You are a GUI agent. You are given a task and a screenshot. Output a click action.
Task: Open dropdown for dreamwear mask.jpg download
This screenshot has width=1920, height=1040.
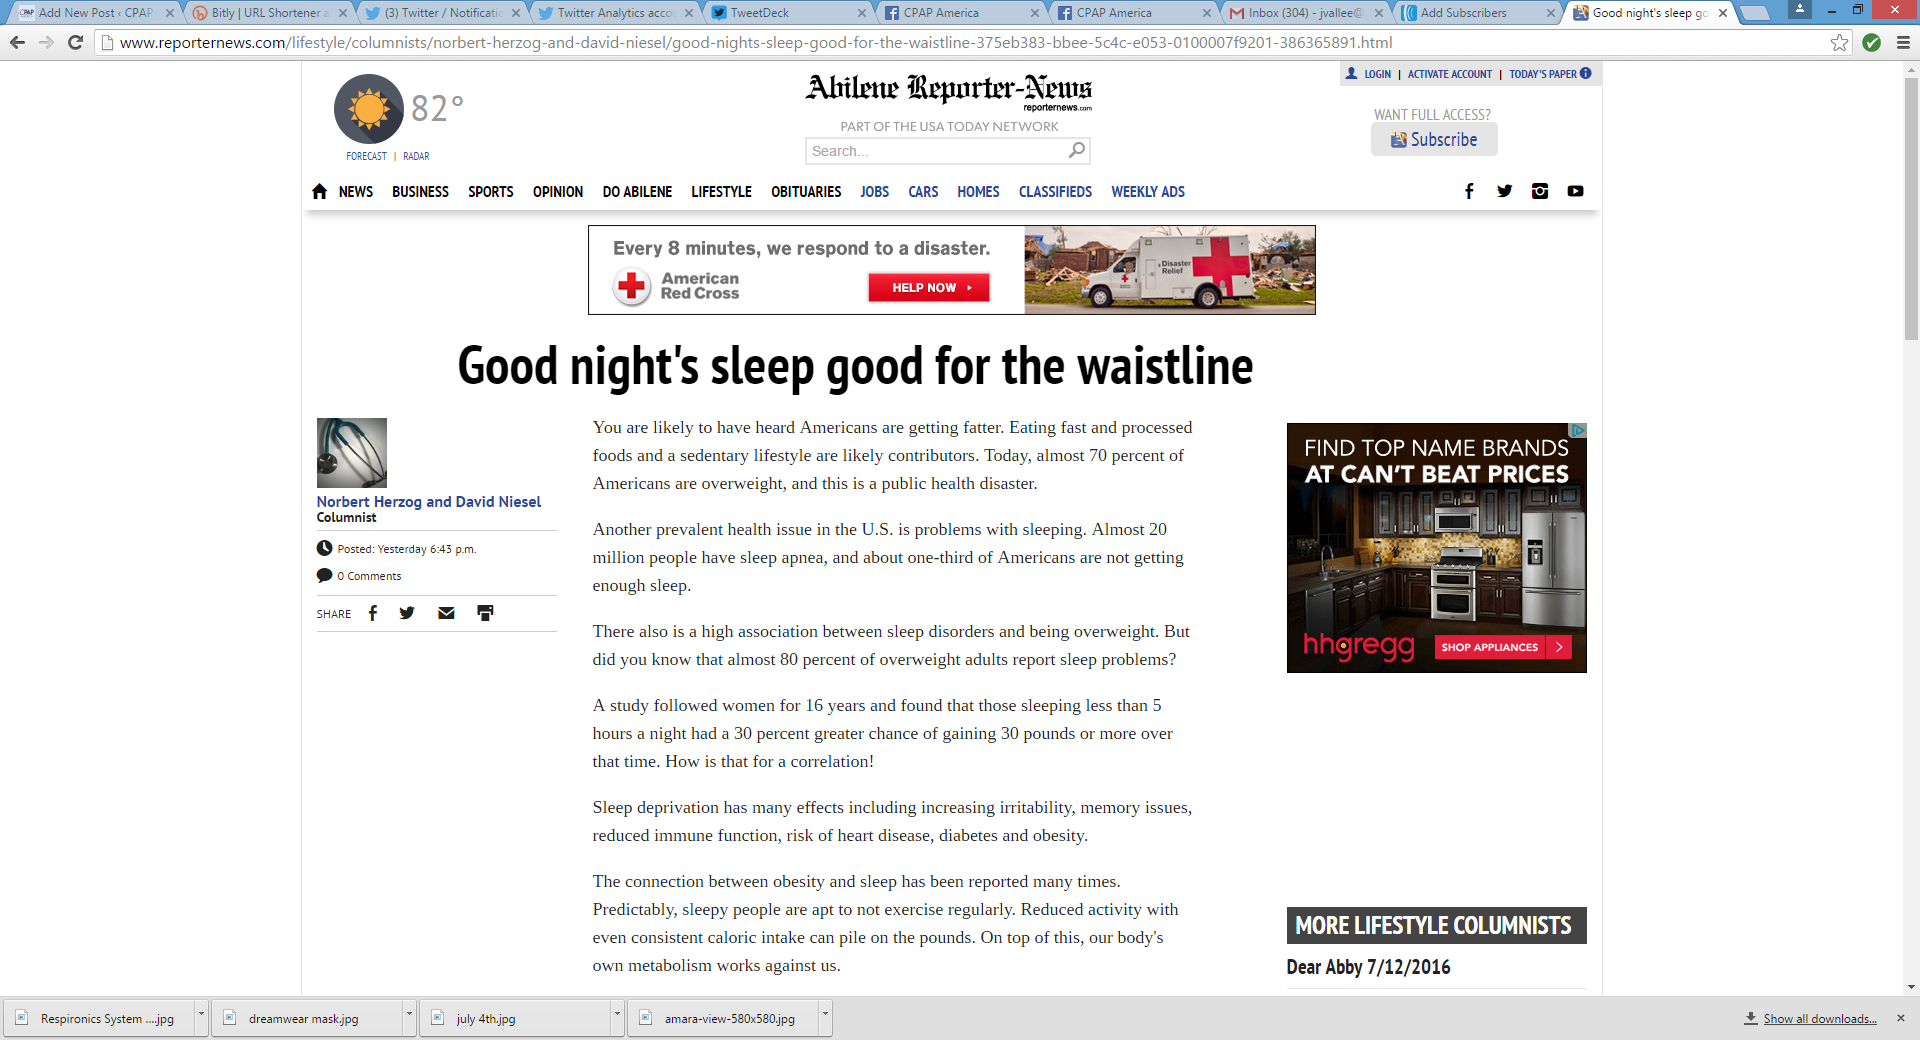(409, 1014)
